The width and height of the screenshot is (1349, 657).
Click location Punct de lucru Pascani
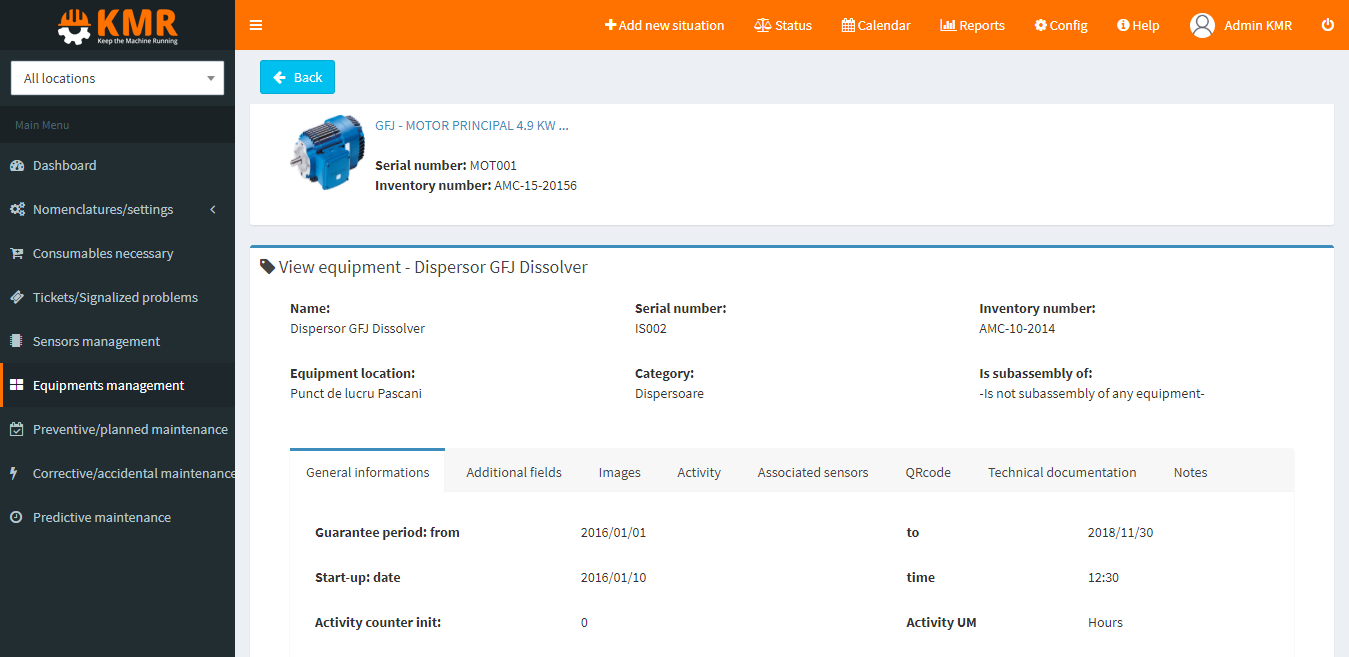coord(356,393)
